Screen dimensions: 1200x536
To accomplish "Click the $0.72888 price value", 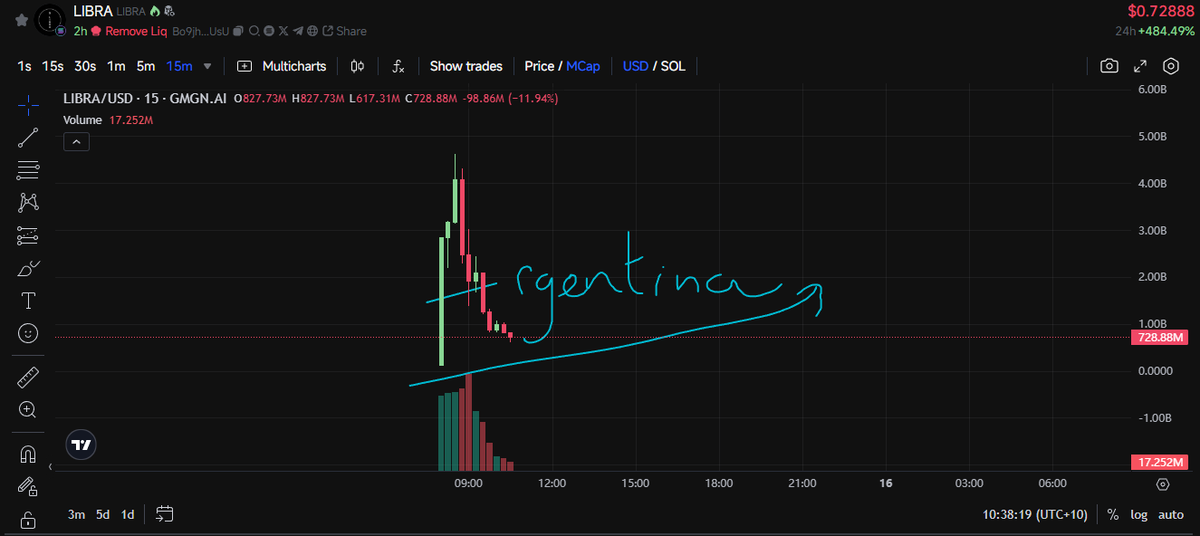I will [x=1159, y=11].
